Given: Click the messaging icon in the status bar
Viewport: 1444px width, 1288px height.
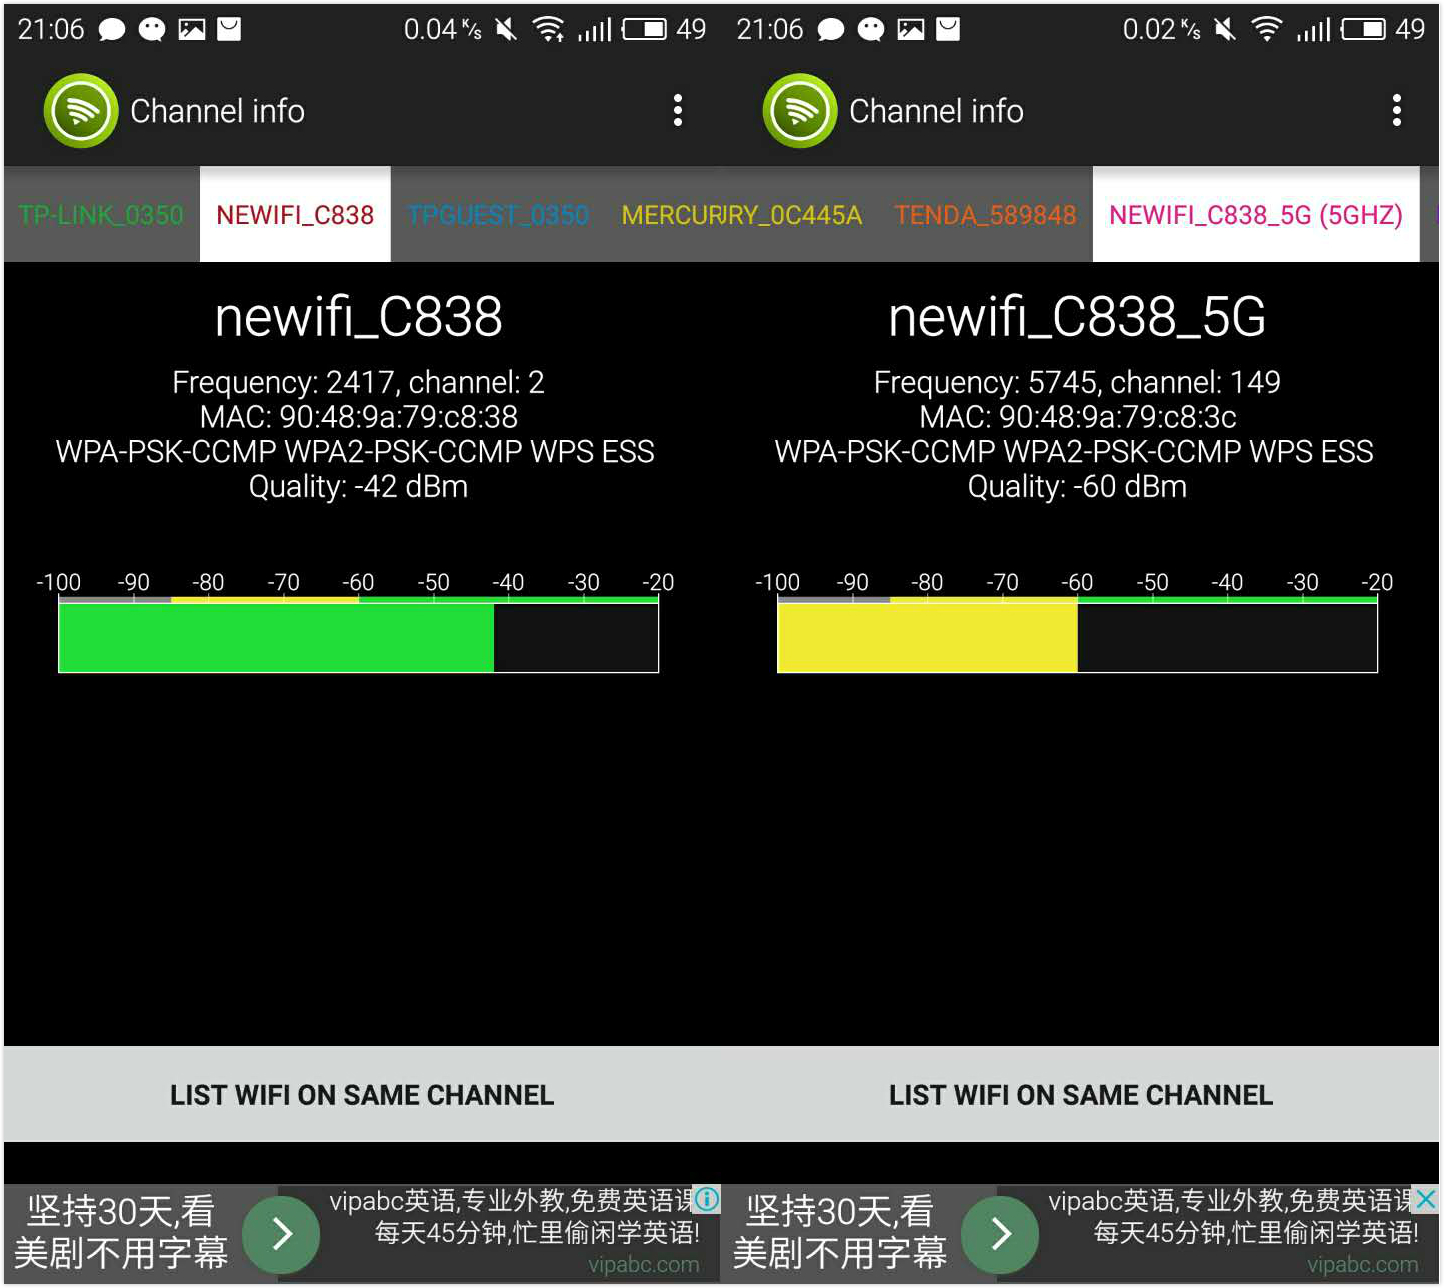Looking at the screenshot, I should [x=113, y=28].
